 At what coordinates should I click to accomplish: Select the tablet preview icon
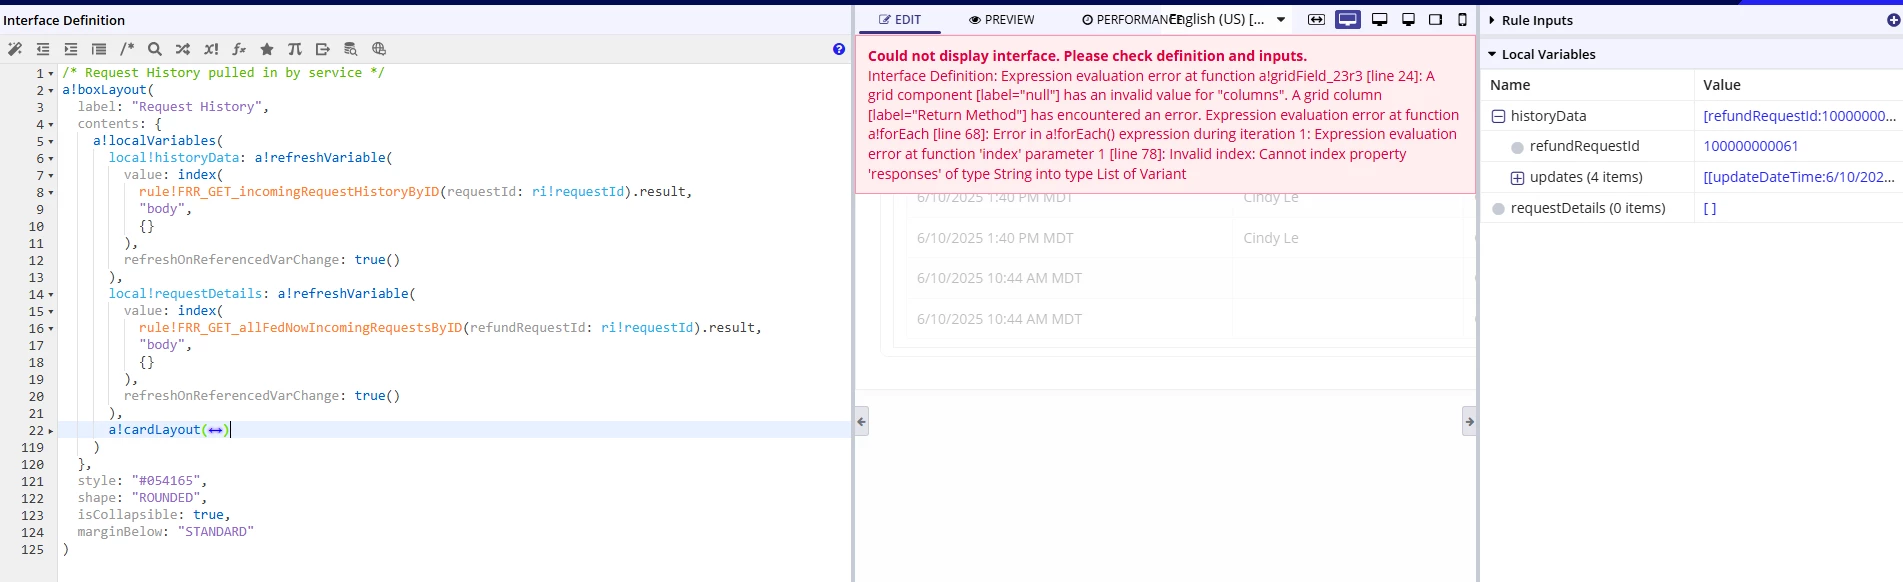tap(1435, 19)
